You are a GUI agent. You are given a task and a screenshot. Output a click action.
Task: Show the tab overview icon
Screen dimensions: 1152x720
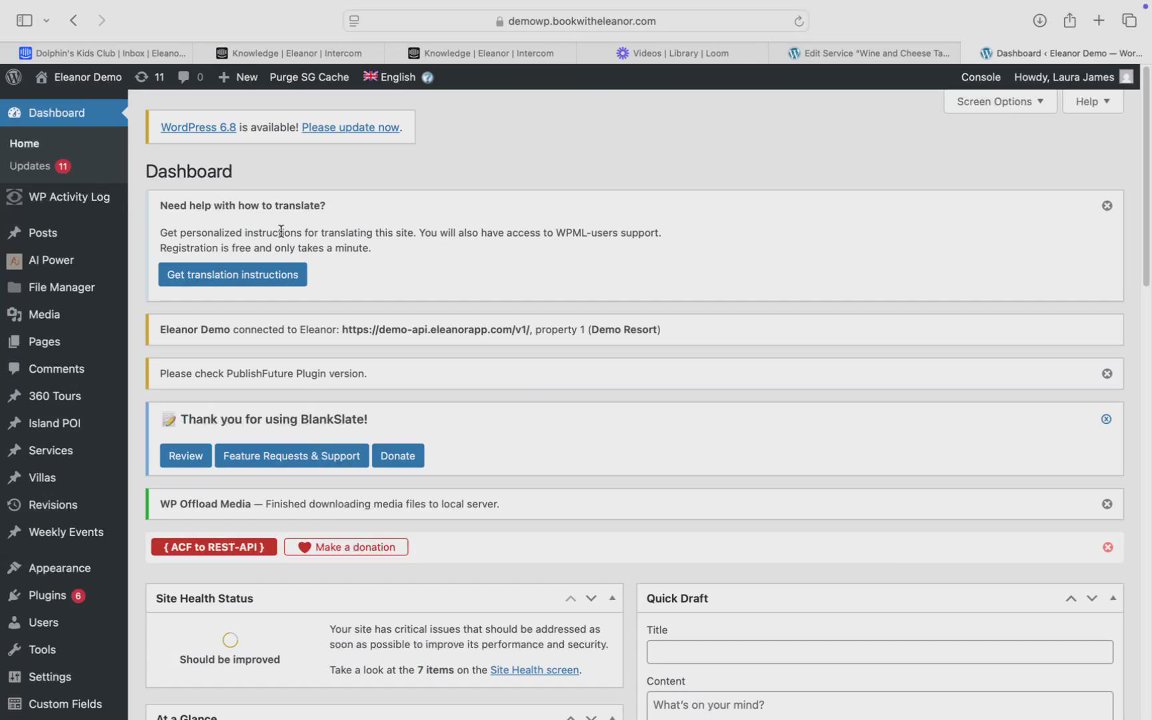tap(1129, 21)
